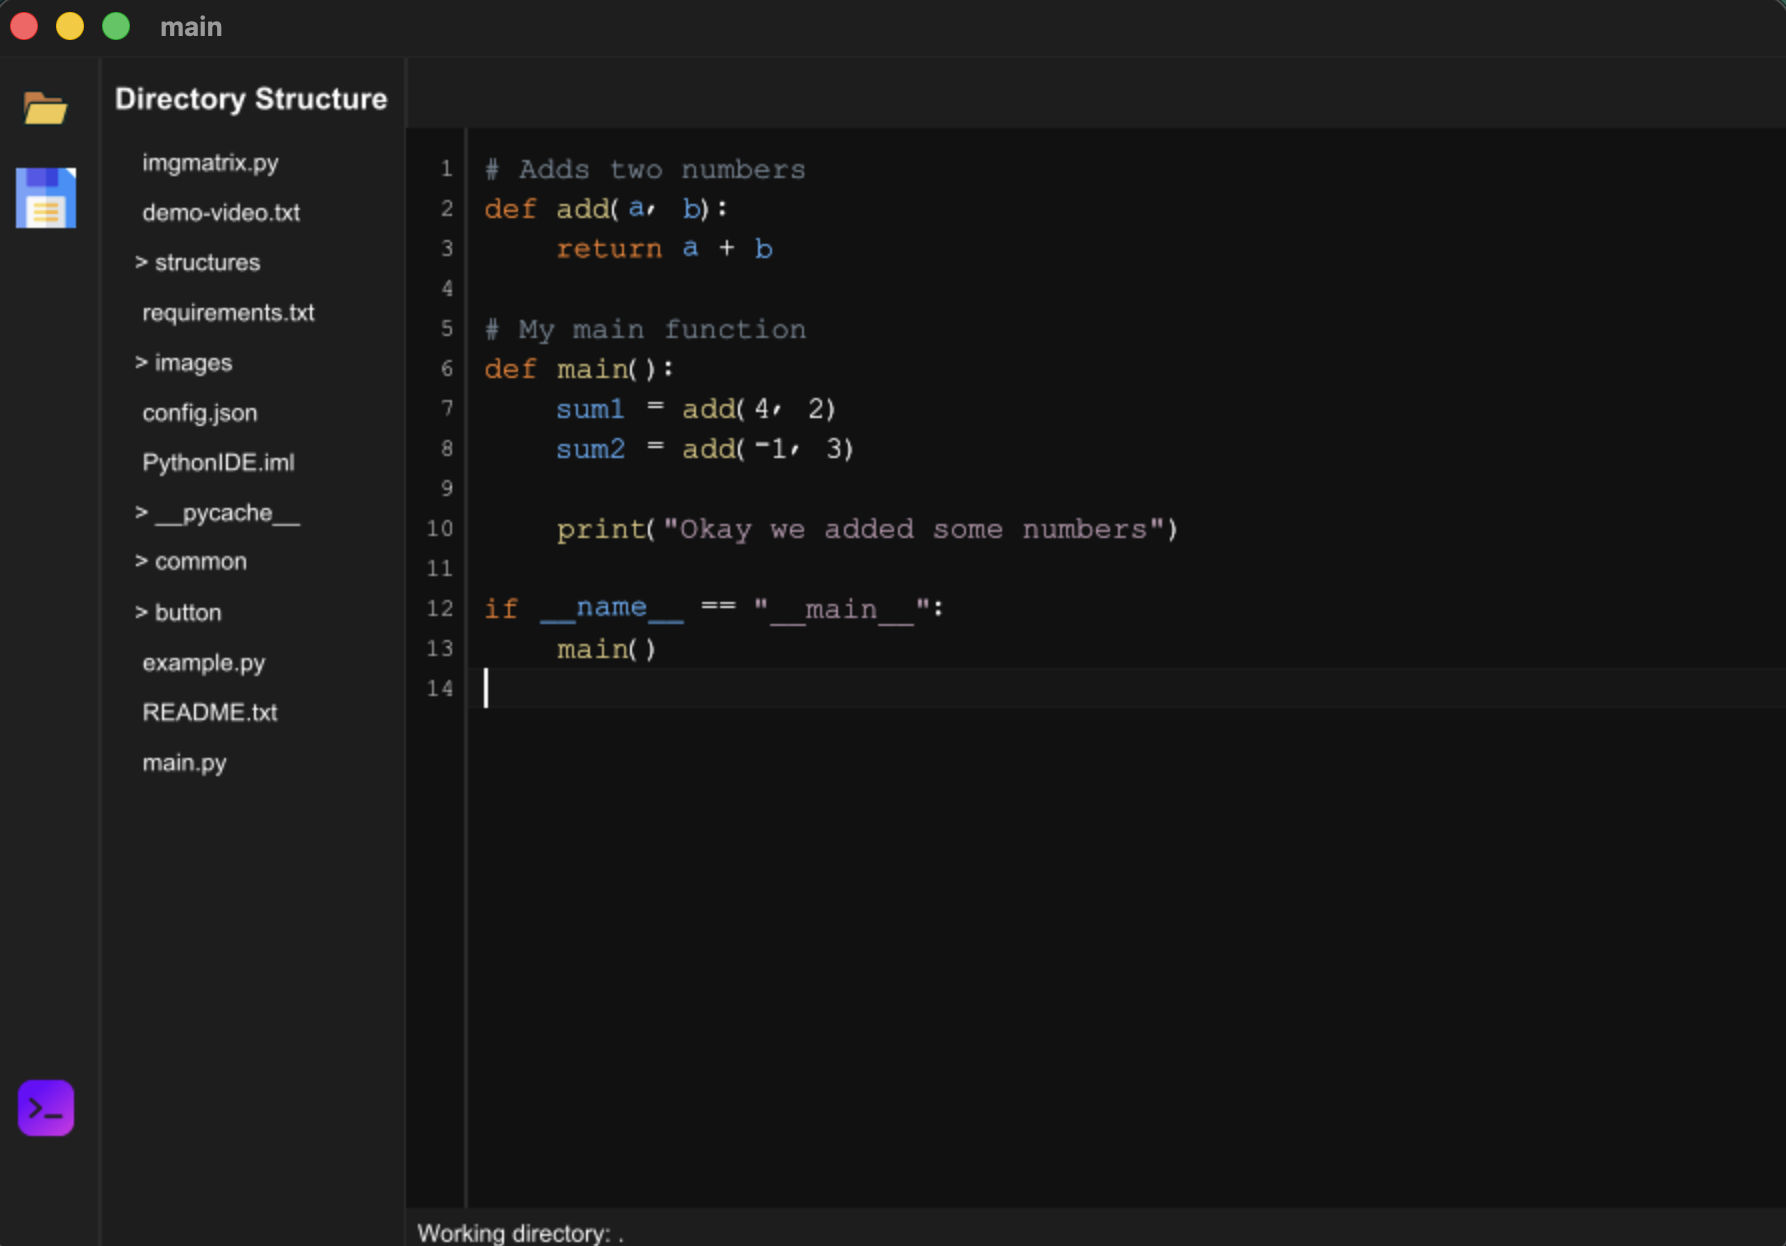Open README.txt in the file tree
1786x1246 pixels.
click(209, 712)
